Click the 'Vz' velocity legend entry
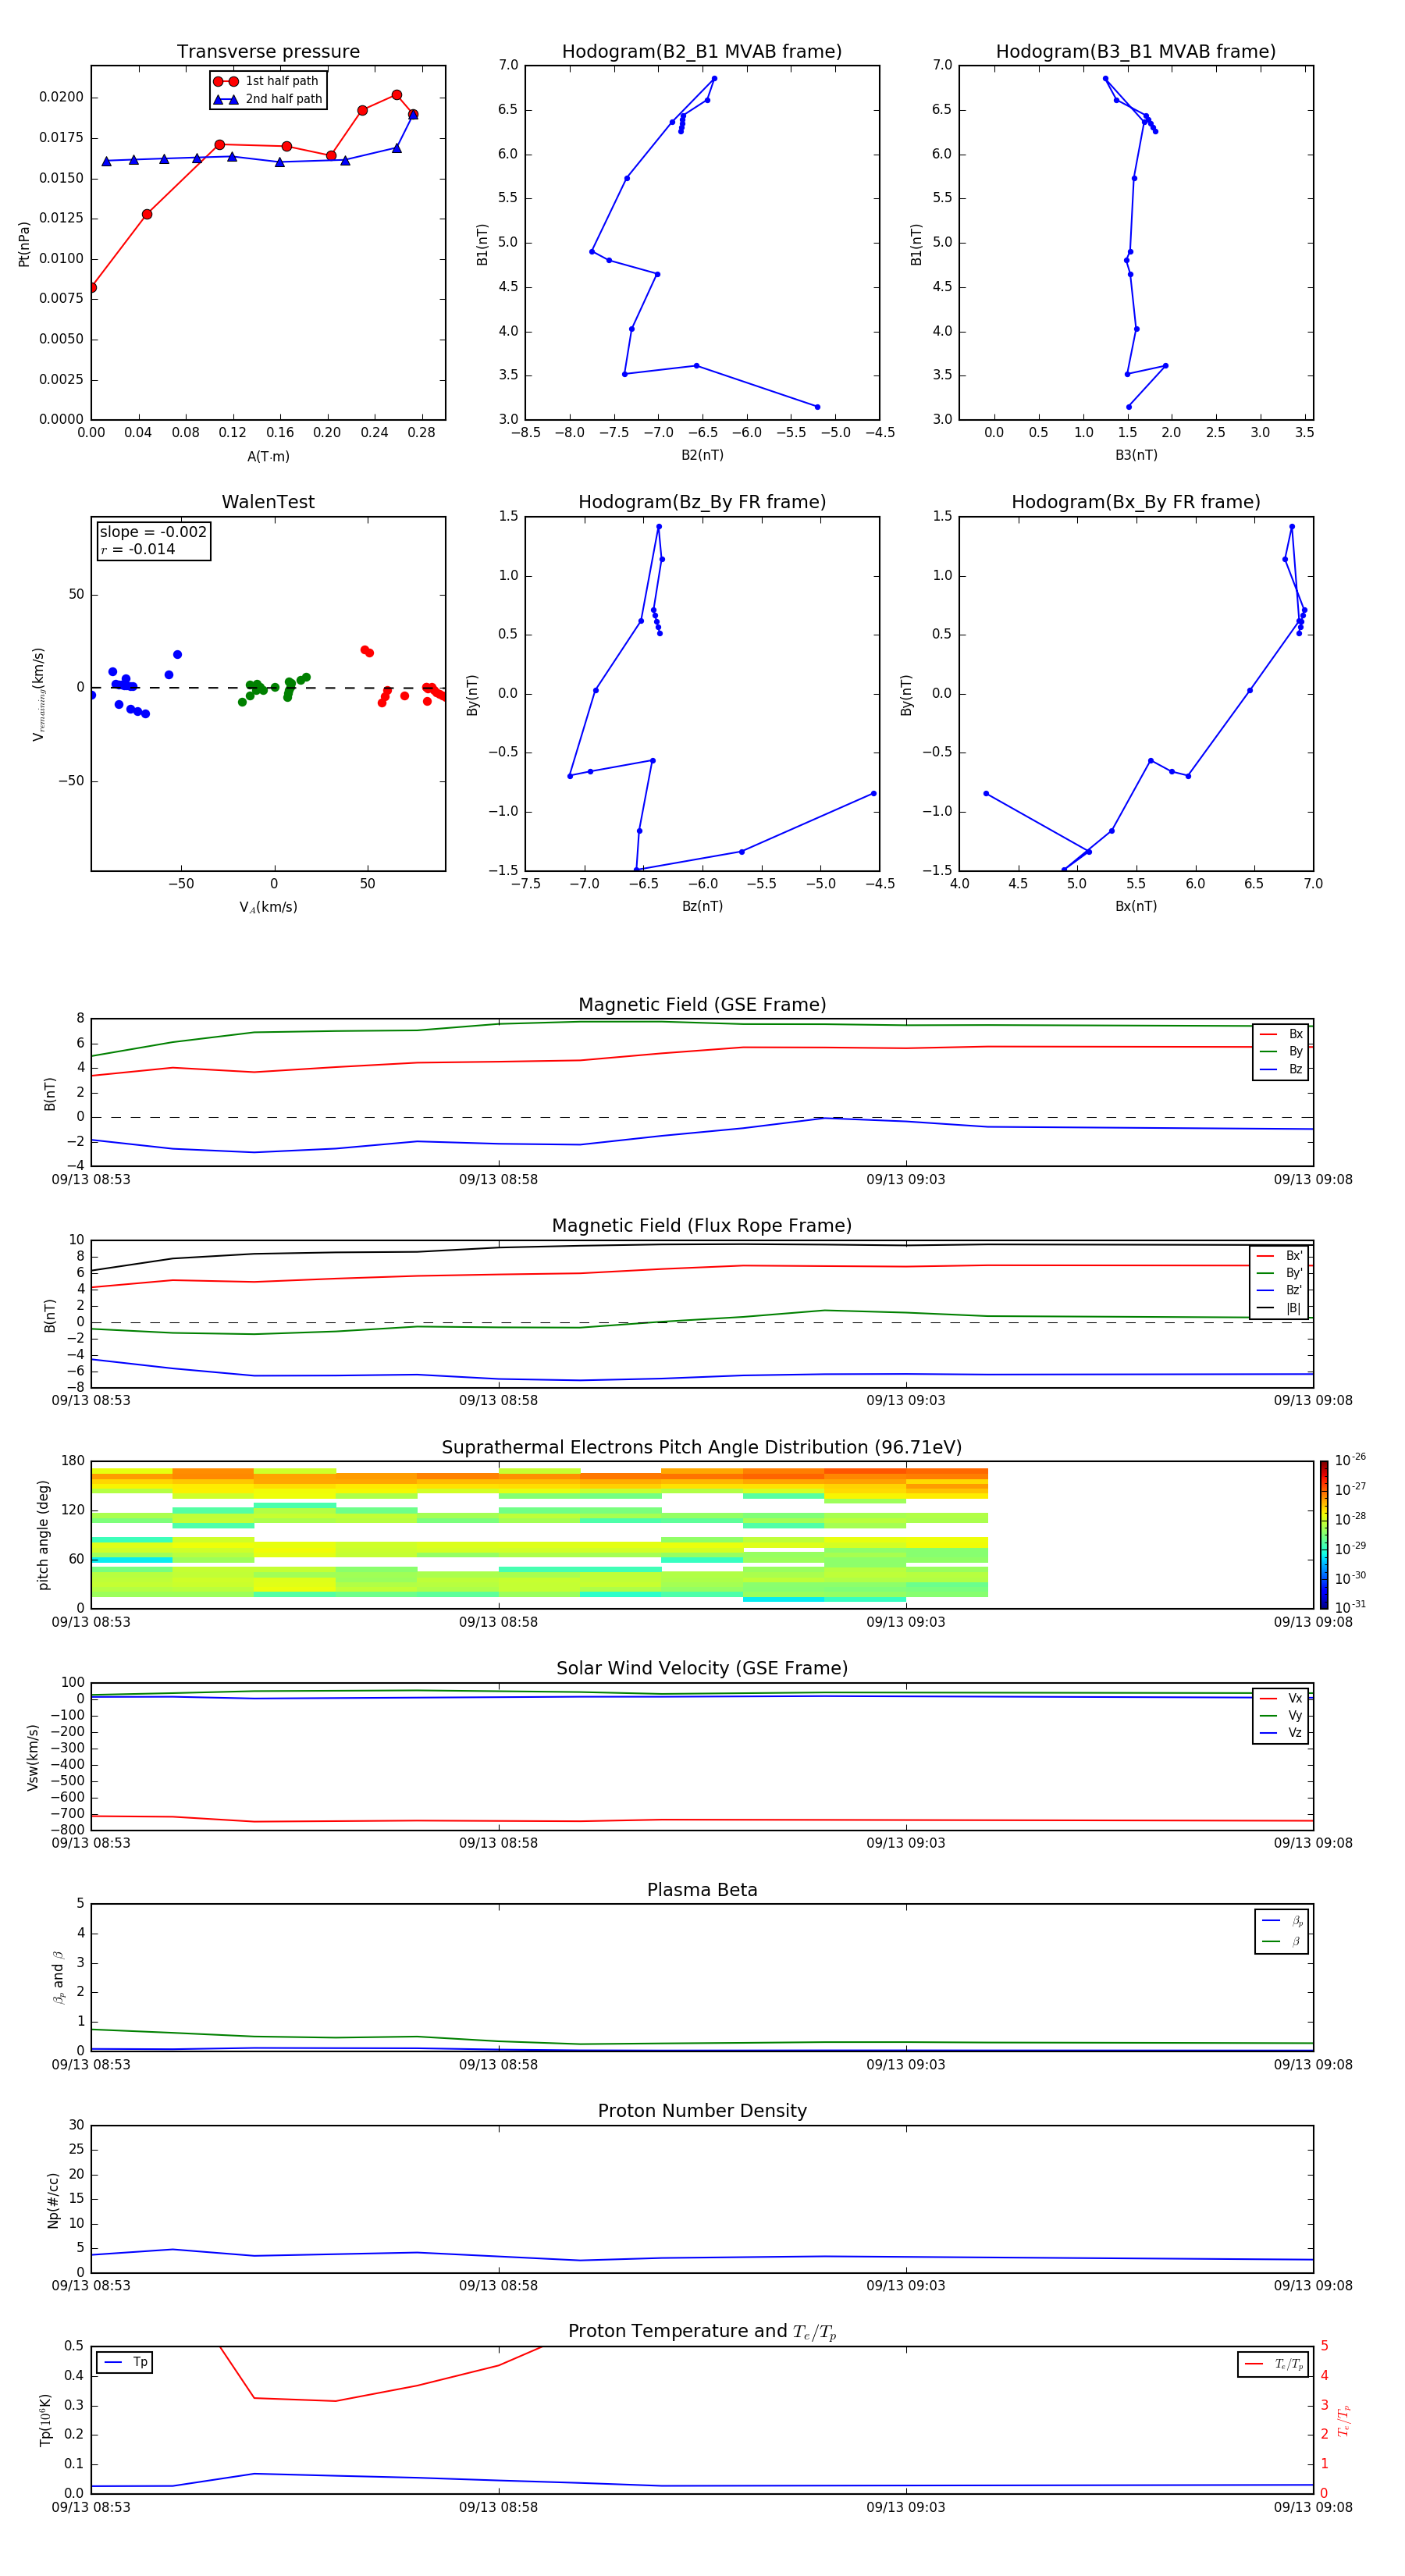The width and height of the screenshot is (1405, 2576). pos(1281,1733)
